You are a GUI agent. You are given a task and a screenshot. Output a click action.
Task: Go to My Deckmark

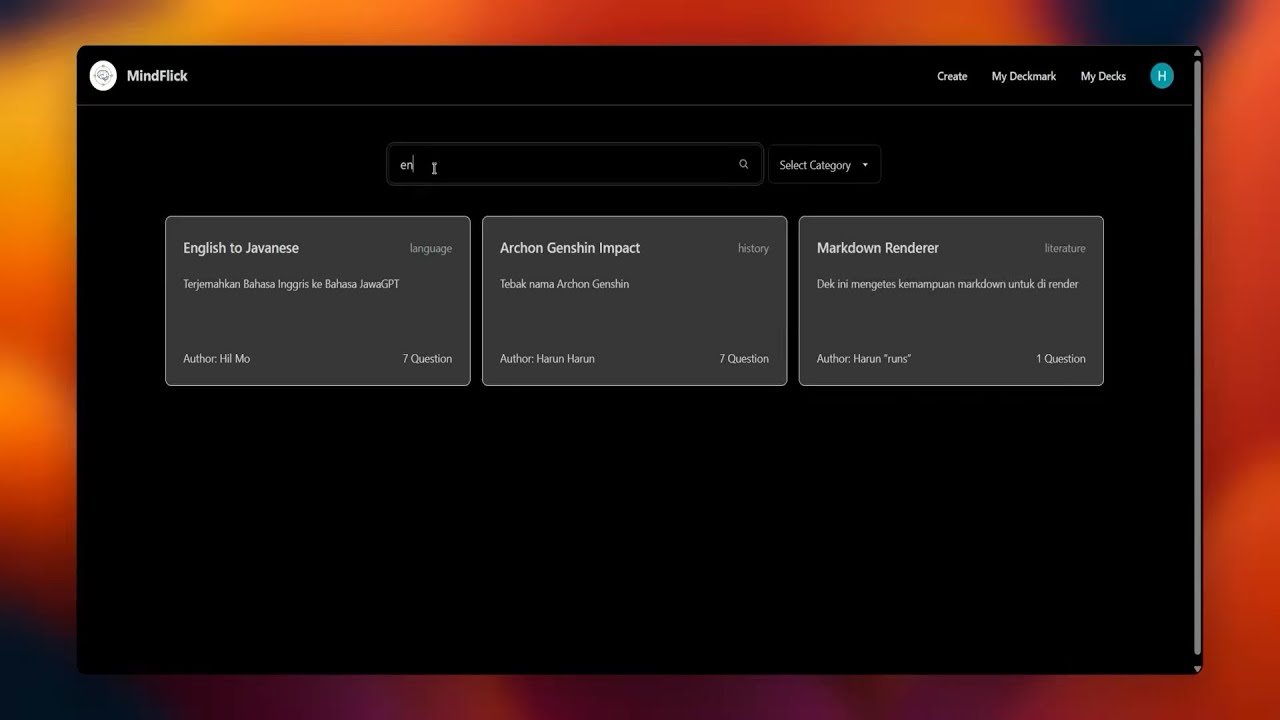pyautogui.click(x=1024, y=77)
